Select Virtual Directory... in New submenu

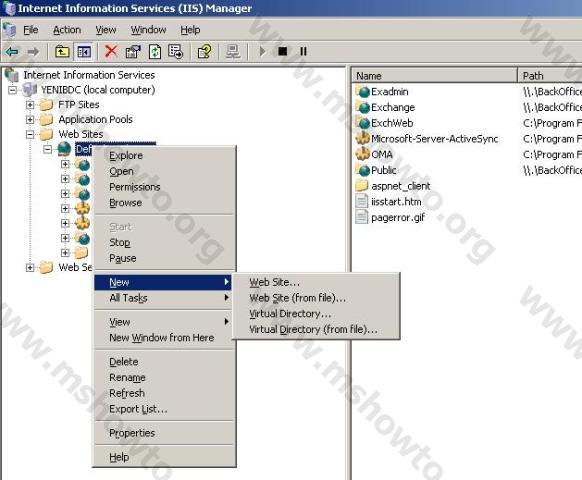click(316, 314)
